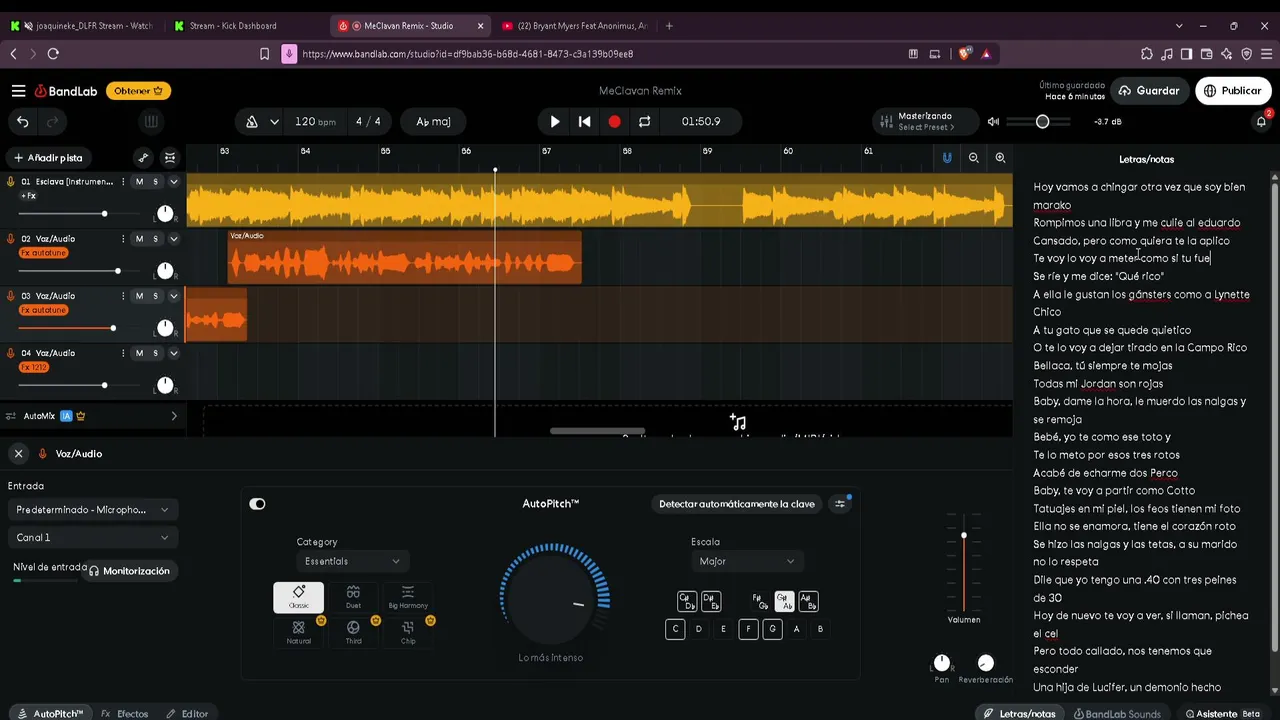Click the master volume speaker icon

click(993, 122)
